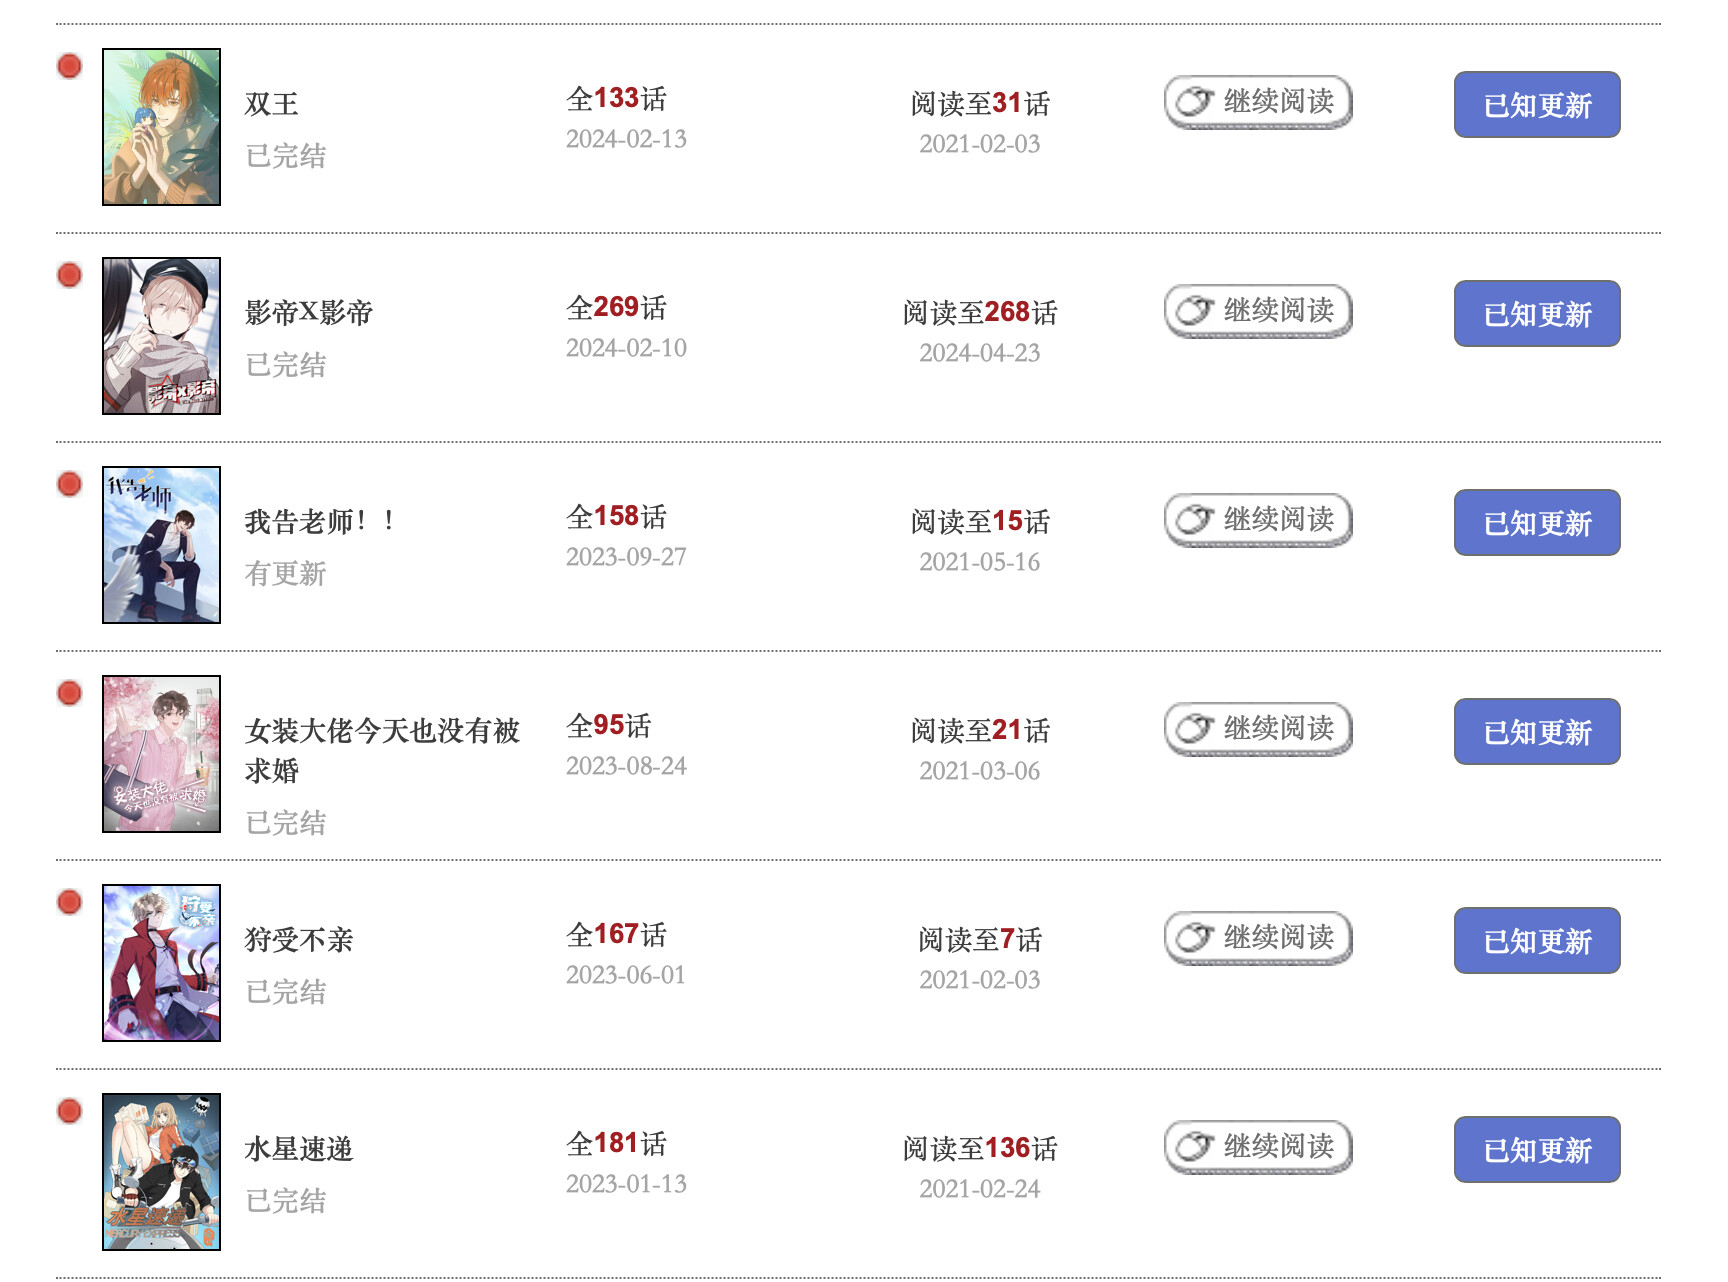The width and height of the screenshot is (1728, 1282).
Task: Open the 影帝X影帝 cover image
Action: (x=161, y=336)
